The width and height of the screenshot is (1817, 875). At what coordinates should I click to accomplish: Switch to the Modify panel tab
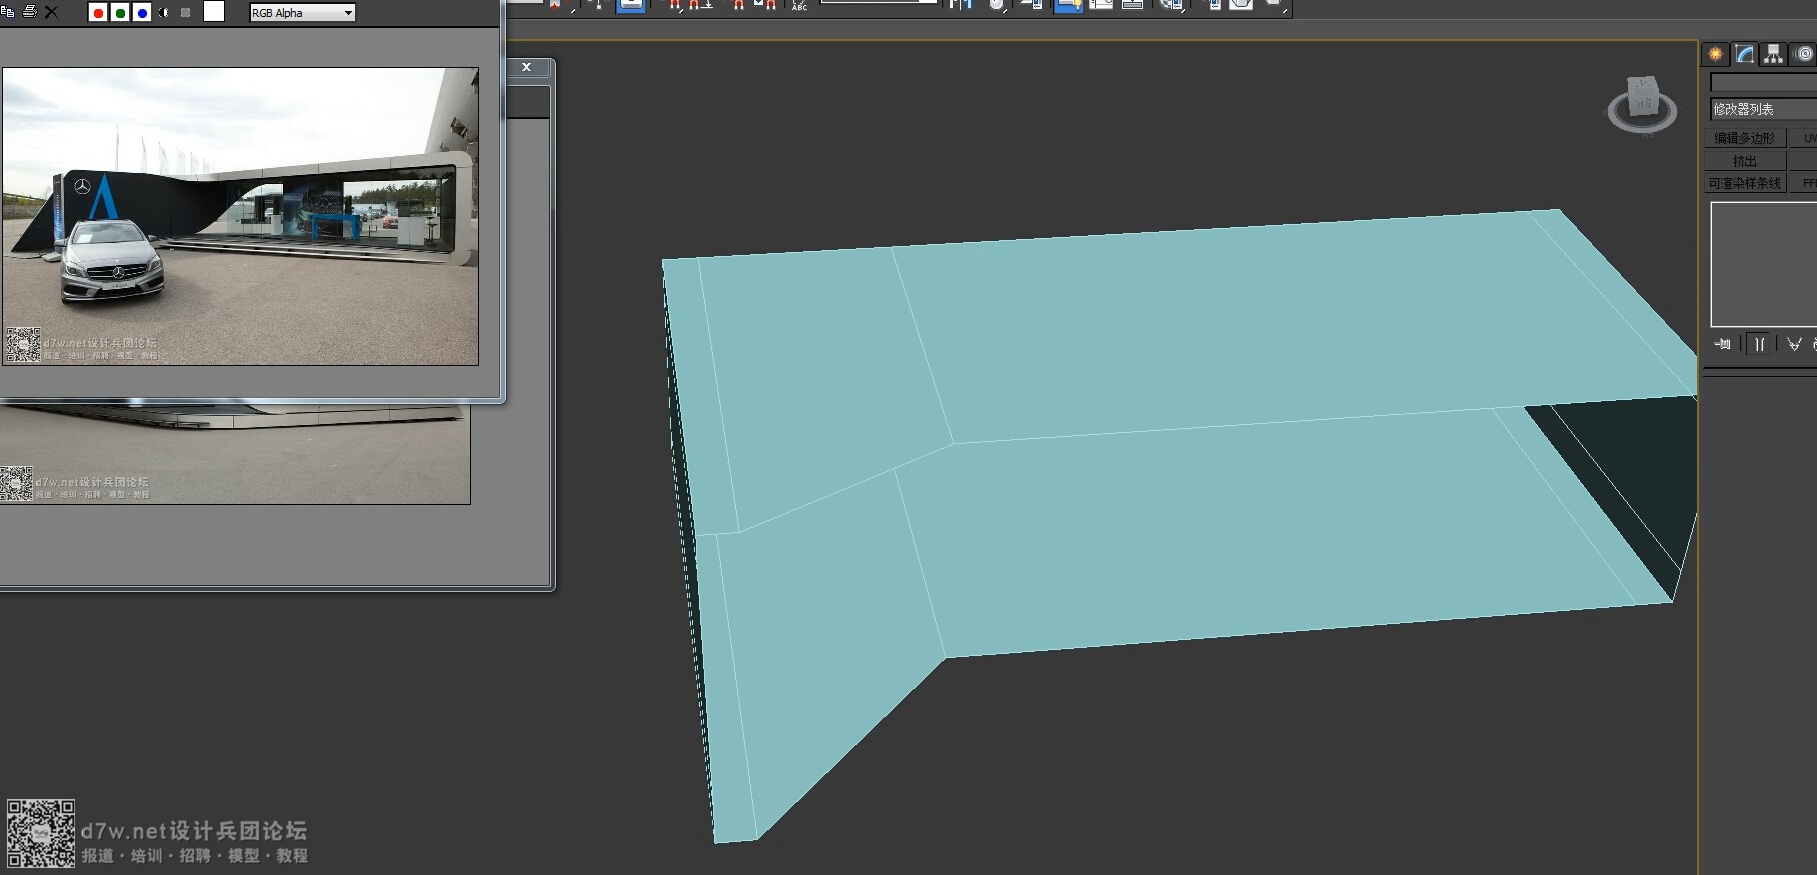(1745, 54)
